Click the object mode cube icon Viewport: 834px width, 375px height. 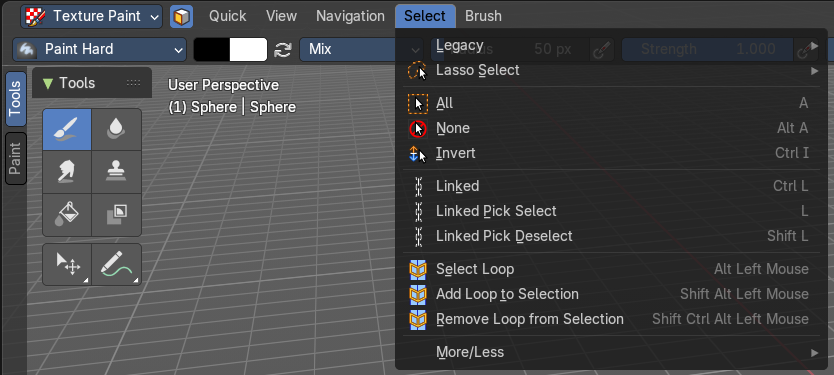(x=181, y=16)
